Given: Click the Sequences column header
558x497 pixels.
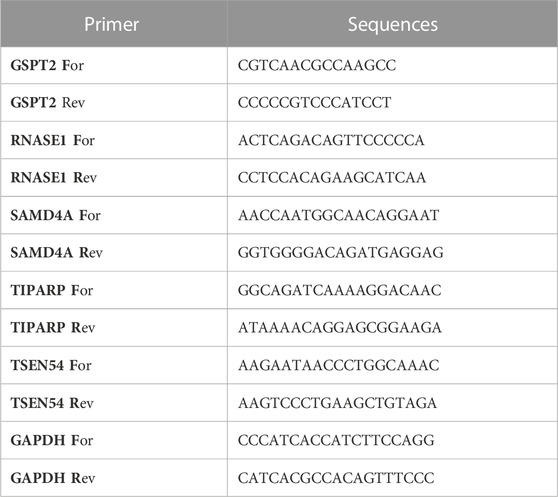Looking at the screenshot, I should pyautogui.click(x=393, y=25).
